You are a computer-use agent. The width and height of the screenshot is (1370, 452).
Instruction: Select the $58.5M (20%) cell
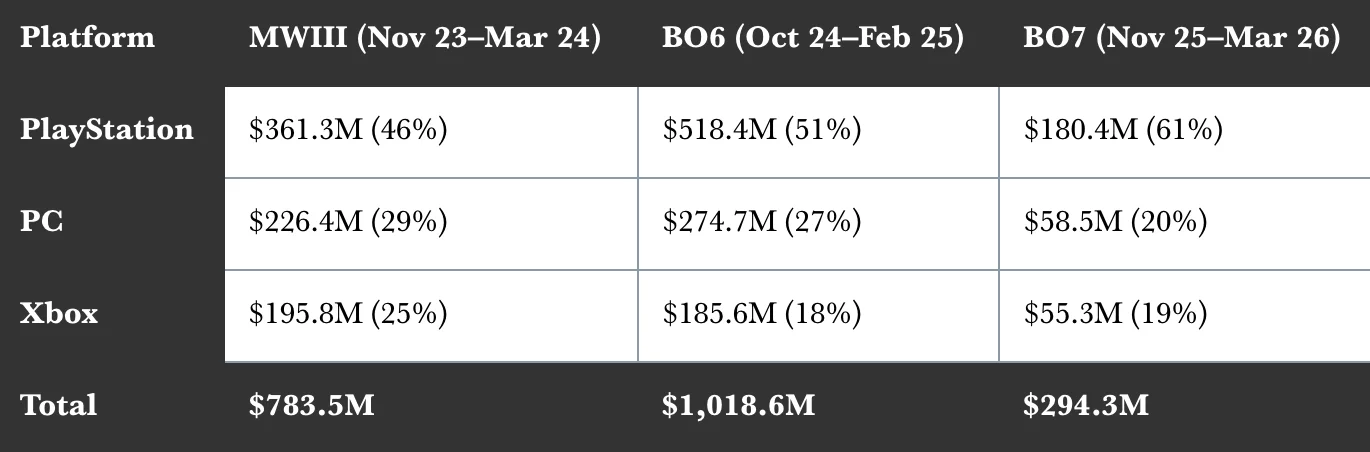click(x=1115, y=221)
